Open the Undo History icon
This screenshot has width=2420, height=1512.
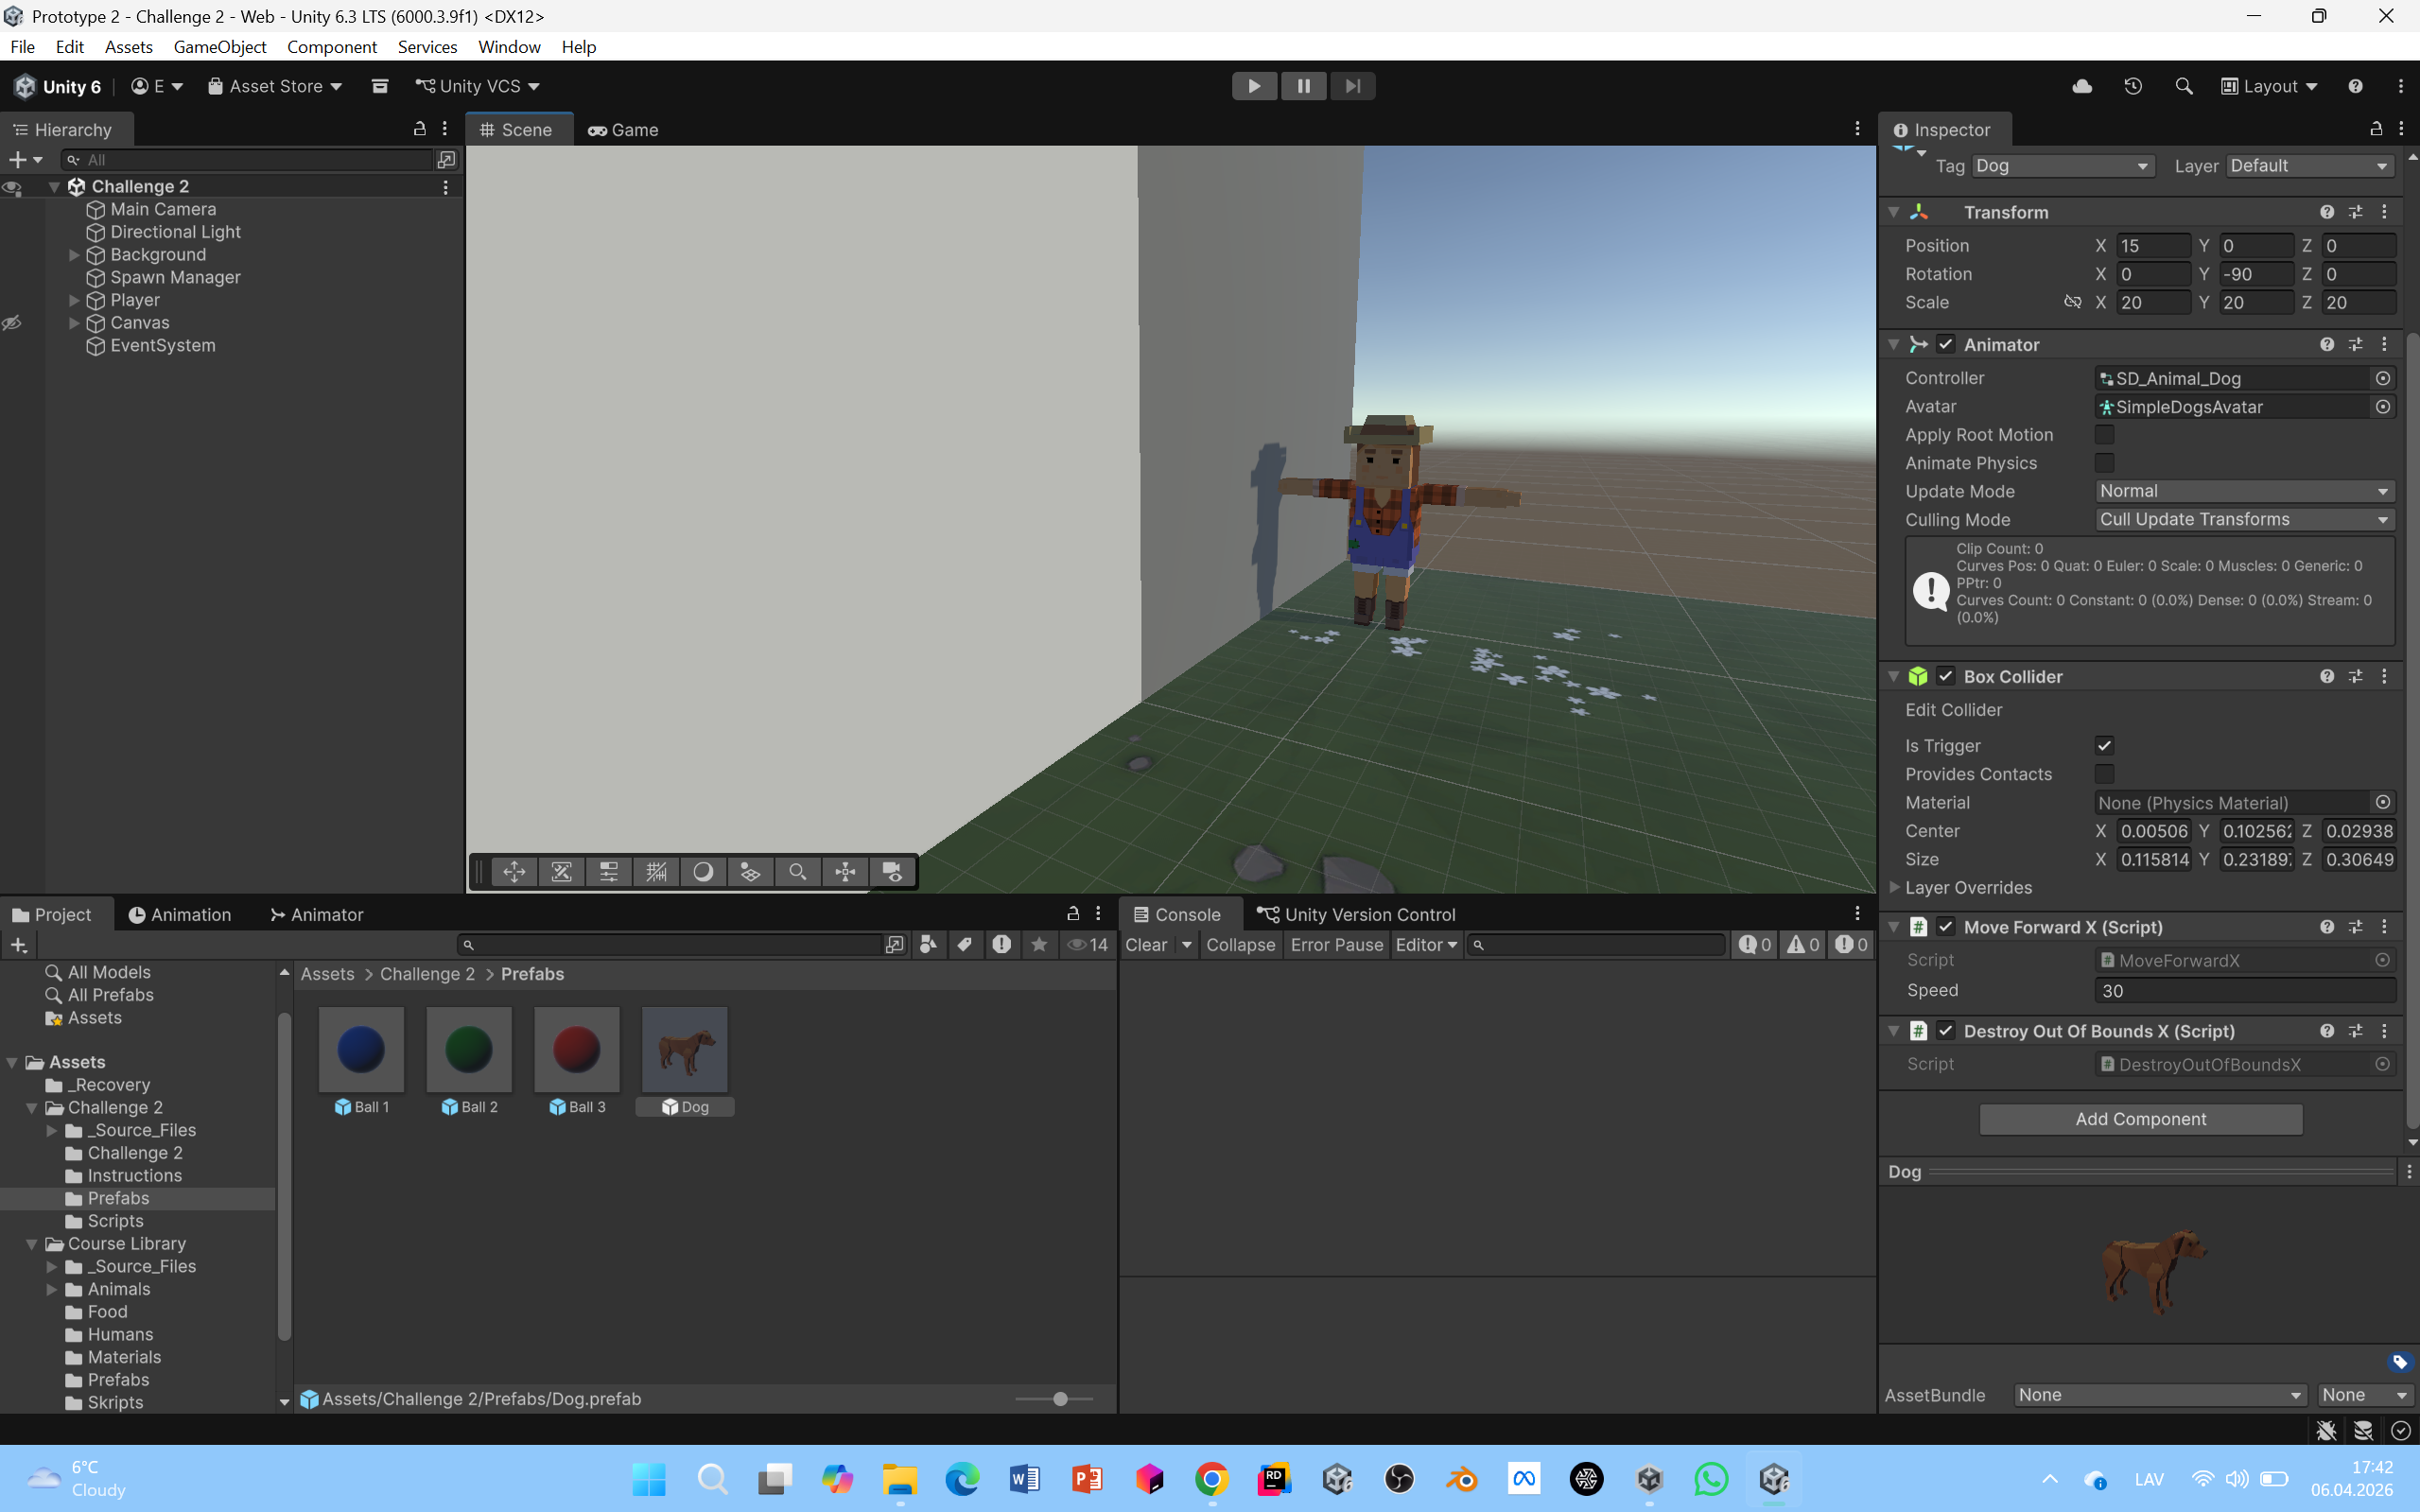coord(2133,86)
